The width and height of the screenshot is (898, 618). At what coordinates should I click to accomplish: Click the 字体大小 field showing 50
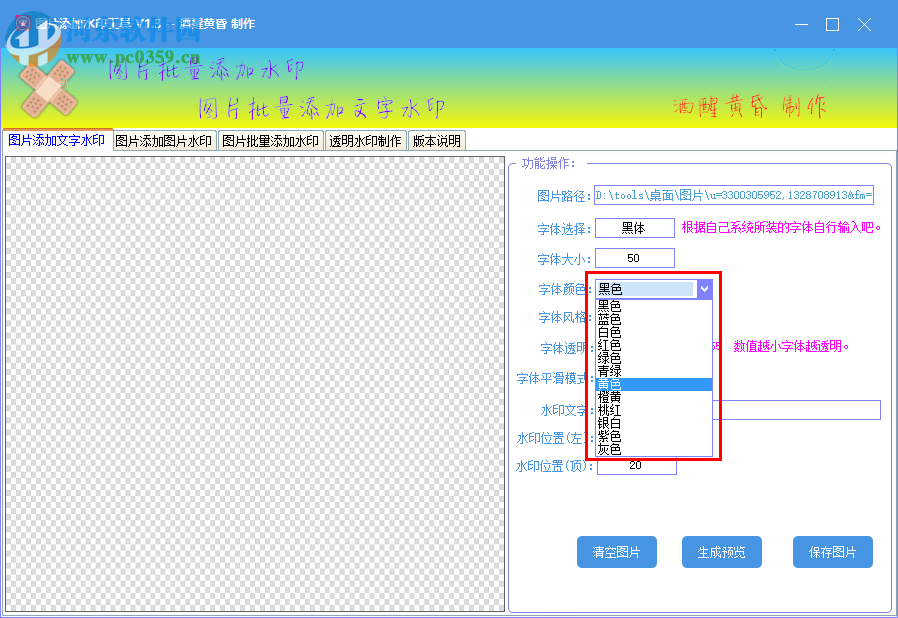click(x=636, y=257)
